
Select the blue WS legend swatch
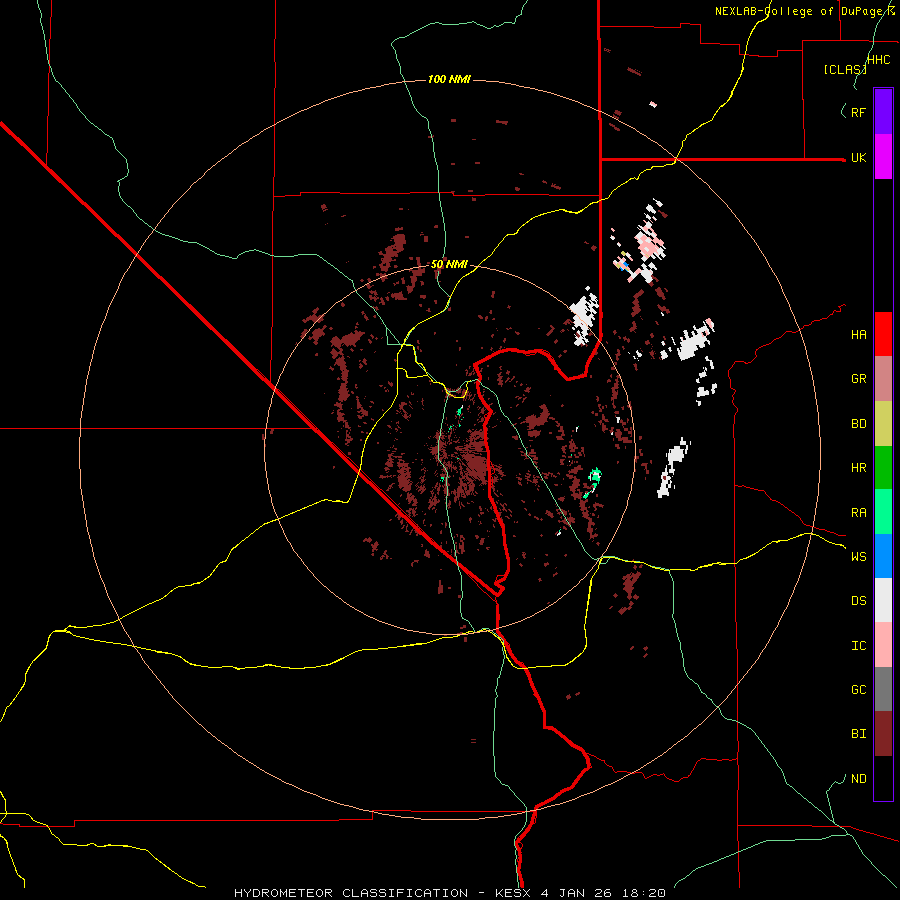click(x=883, y=556)
